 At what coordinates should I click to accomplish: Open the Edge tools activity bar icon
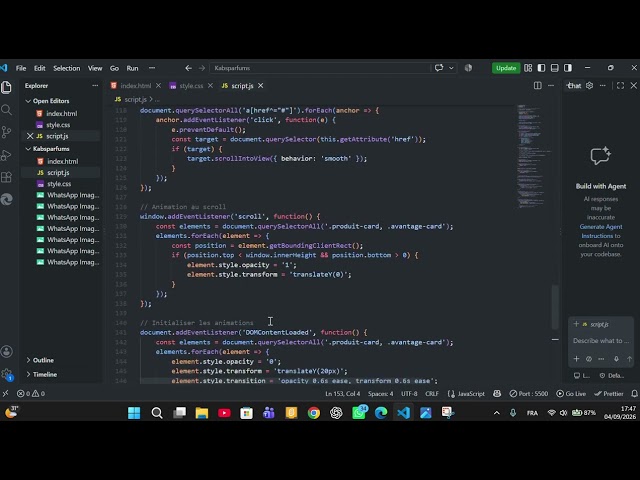7,199
